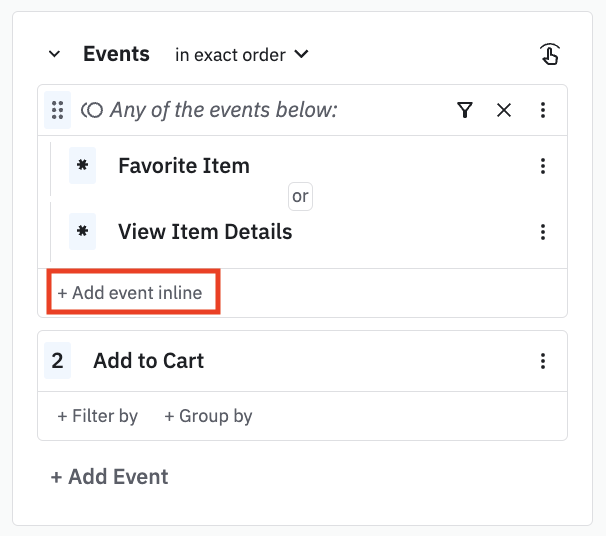Screen dimensions: 606x536
Task: Open more options for View Item Details
Action: [543, 232]
